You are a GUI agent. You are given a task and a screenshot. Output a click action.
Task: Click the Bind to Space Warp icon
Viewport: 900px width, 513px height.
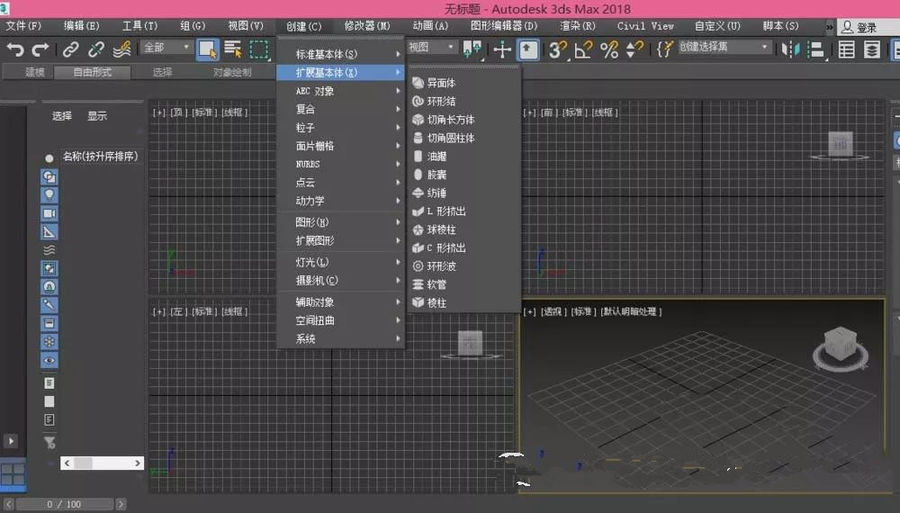[122, 49]
